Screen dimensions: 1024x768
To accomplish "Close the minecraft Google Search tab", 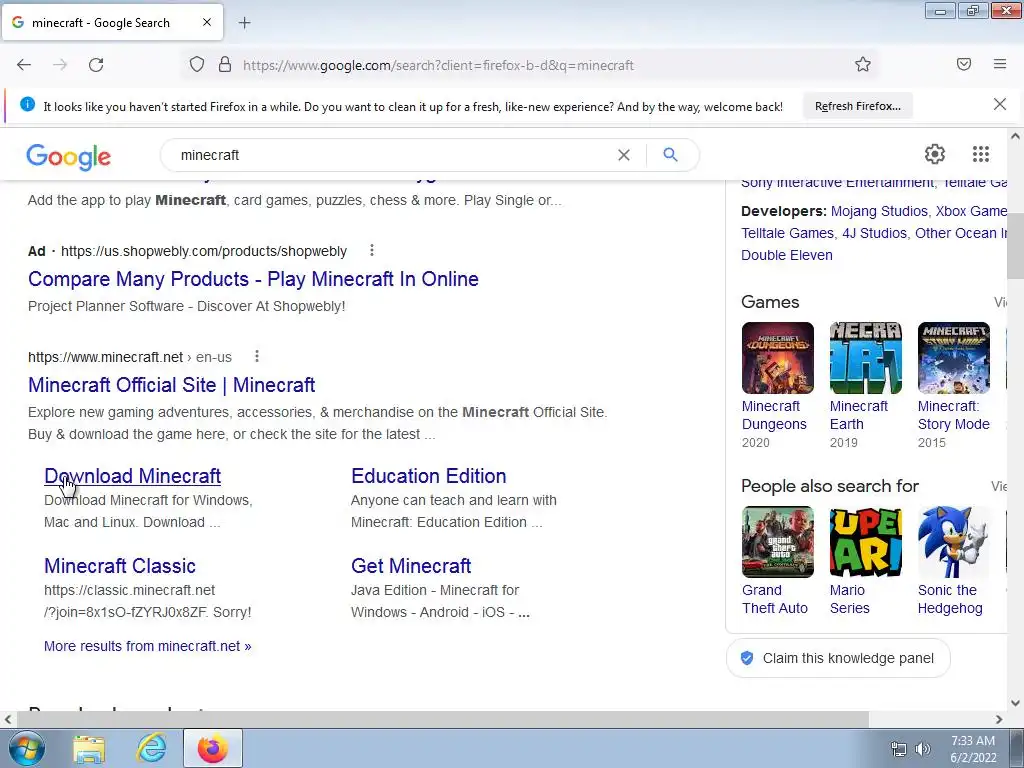I will tap(207, 22).
